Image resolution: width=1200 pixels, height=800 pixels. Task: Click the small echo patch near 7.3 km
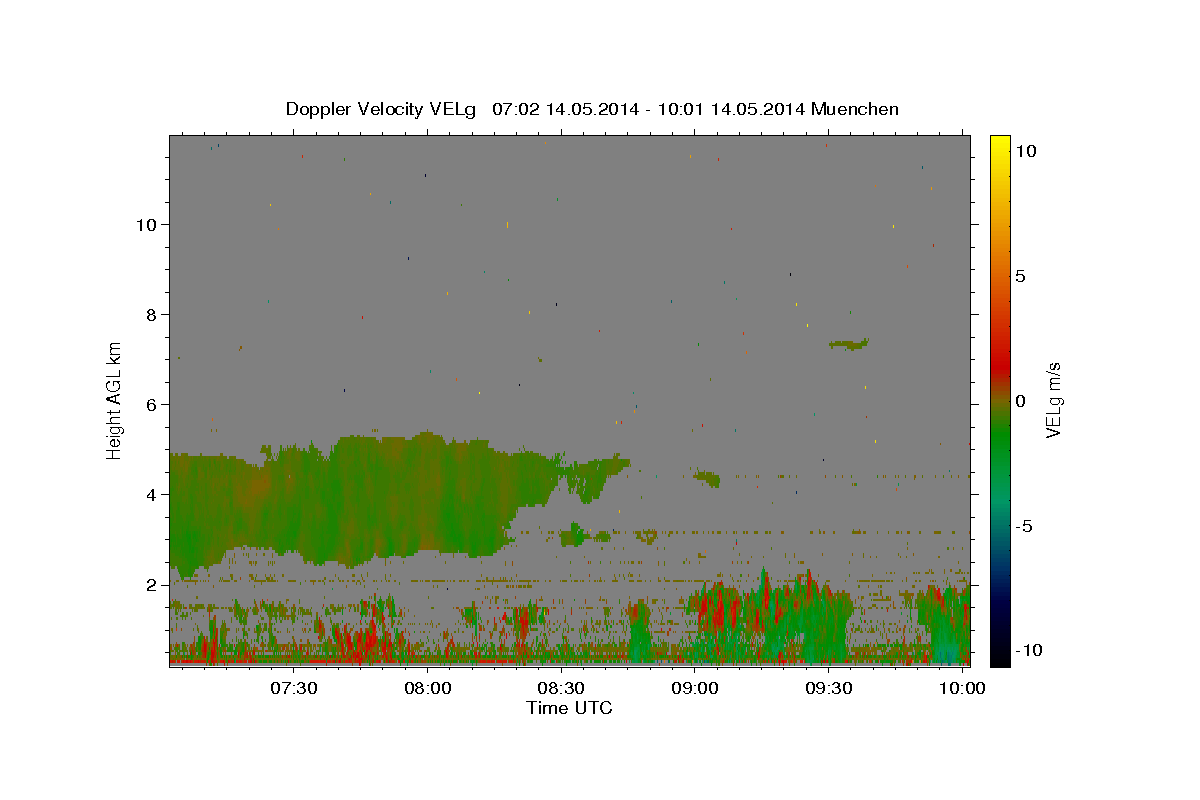pos(849,344)
